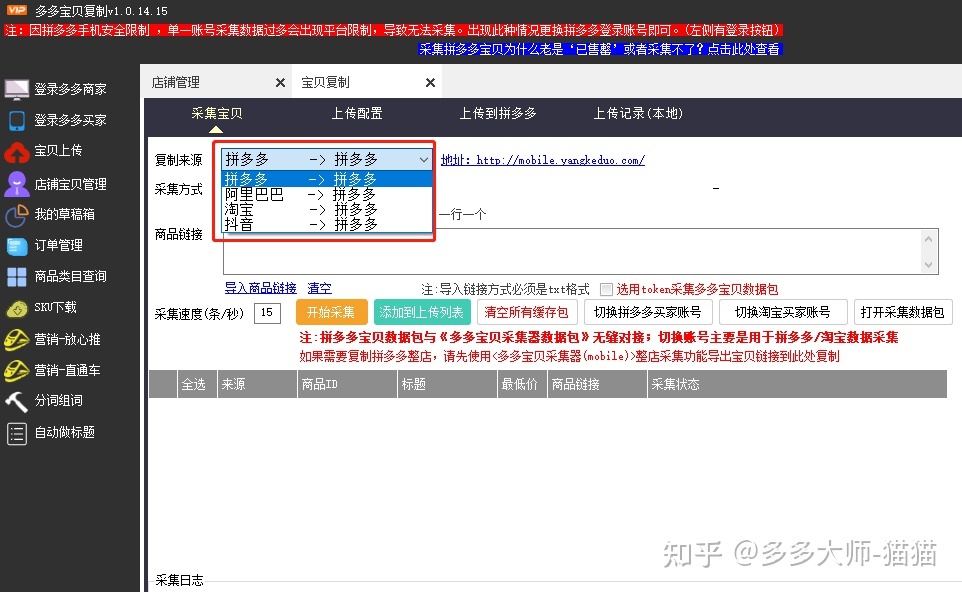This screenshot has height=592, width=962.
Task: Enable 选用token采集多多宝贝数据包 checkbox
Action: tap(606, 289)
